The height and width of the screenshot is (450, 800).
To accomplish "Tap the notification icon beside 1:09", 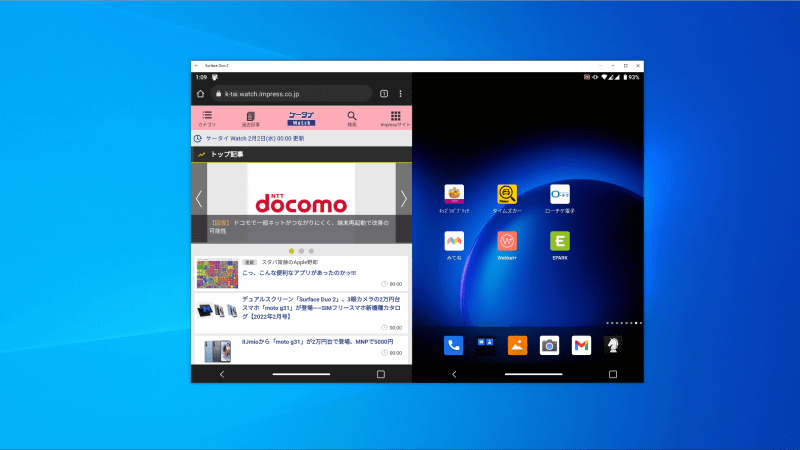I will tap(215, 78).
